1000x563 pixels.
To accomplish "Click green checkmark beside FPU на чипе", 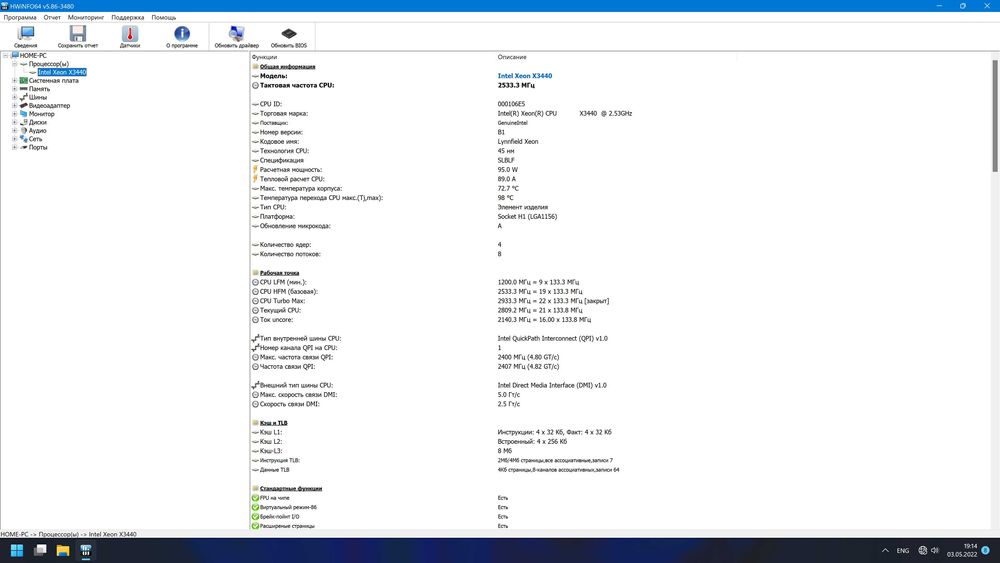I will (255, 498).
